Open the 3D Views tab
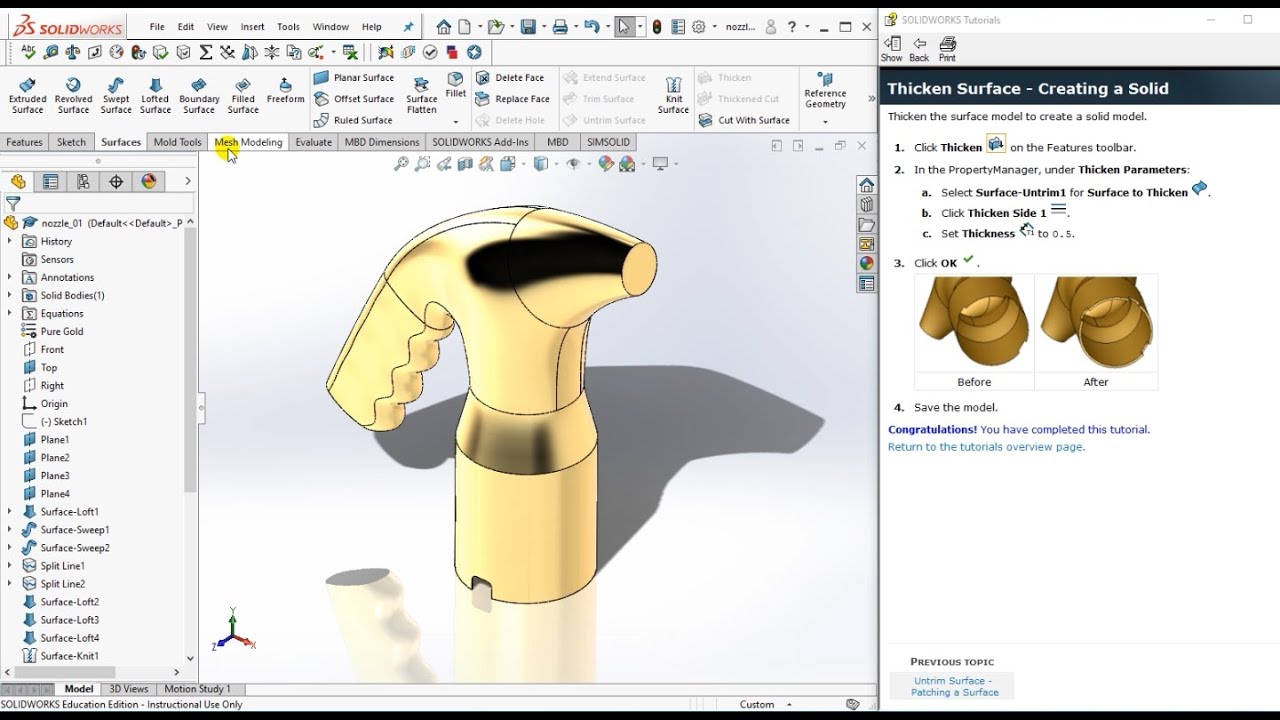The image size is (1280, 720). coord(128,689)
